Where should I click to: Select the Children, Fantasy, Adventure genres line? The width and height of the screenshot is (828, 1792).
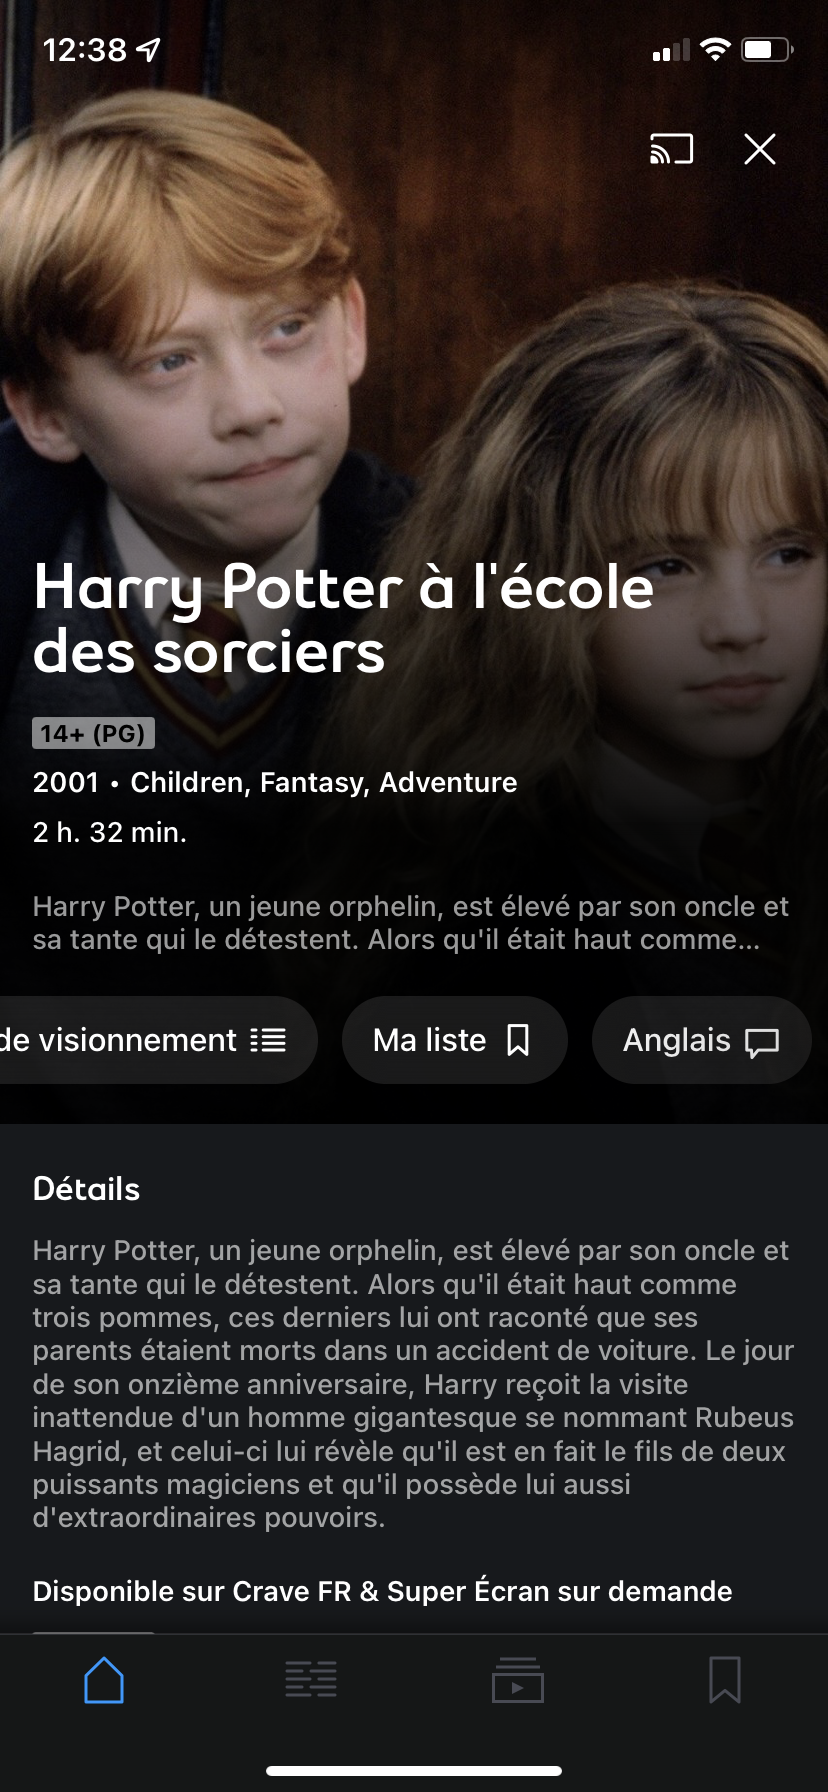[x=324, y=782]
